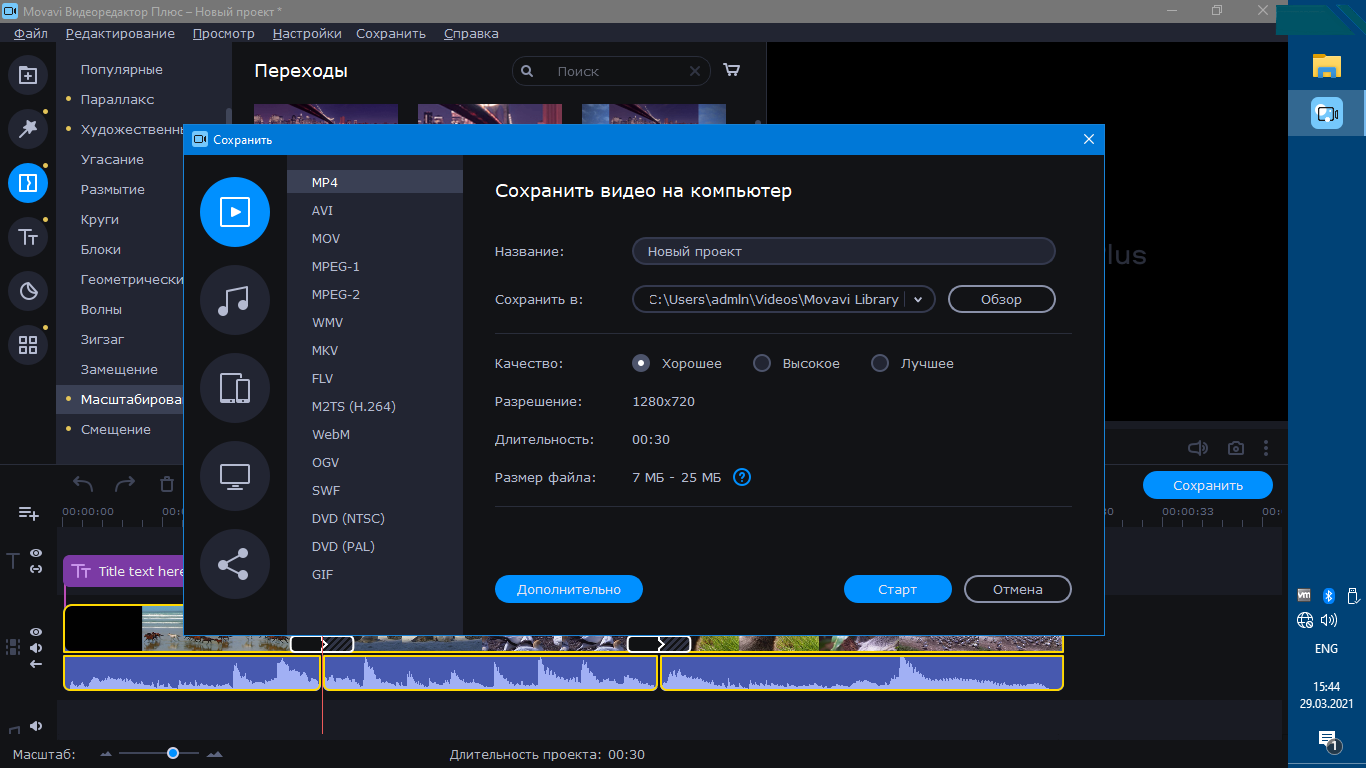The height and width of the screenshot is (768, 1366).
Task: Select the audio export category icon
Action: 235,300
